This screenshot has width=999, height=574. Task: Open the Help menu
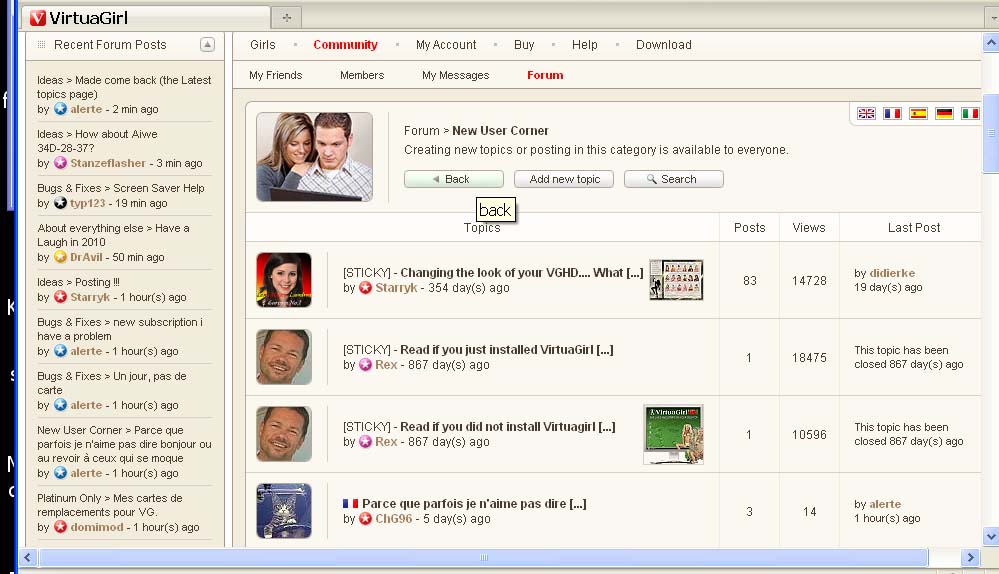584,45
